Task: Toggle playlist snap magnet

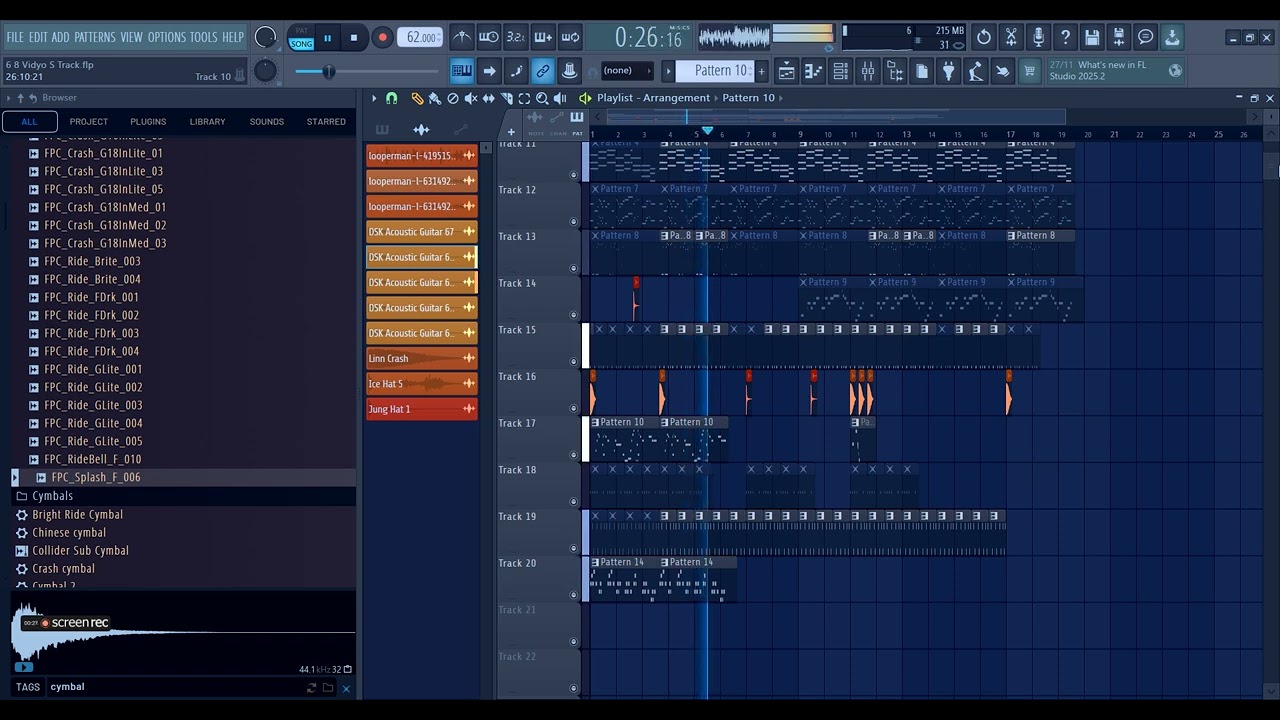Action: (x=392, y=98)
